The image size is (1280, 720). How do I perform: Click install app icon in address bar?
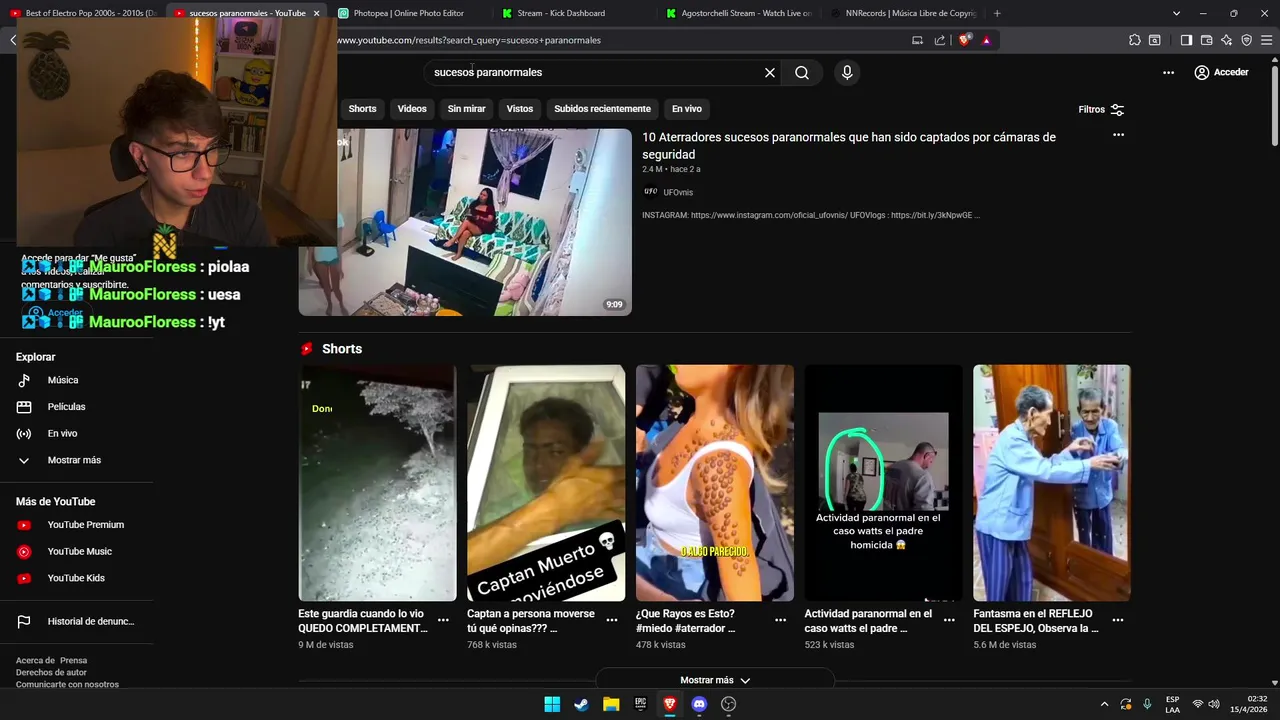pos(917,40)
